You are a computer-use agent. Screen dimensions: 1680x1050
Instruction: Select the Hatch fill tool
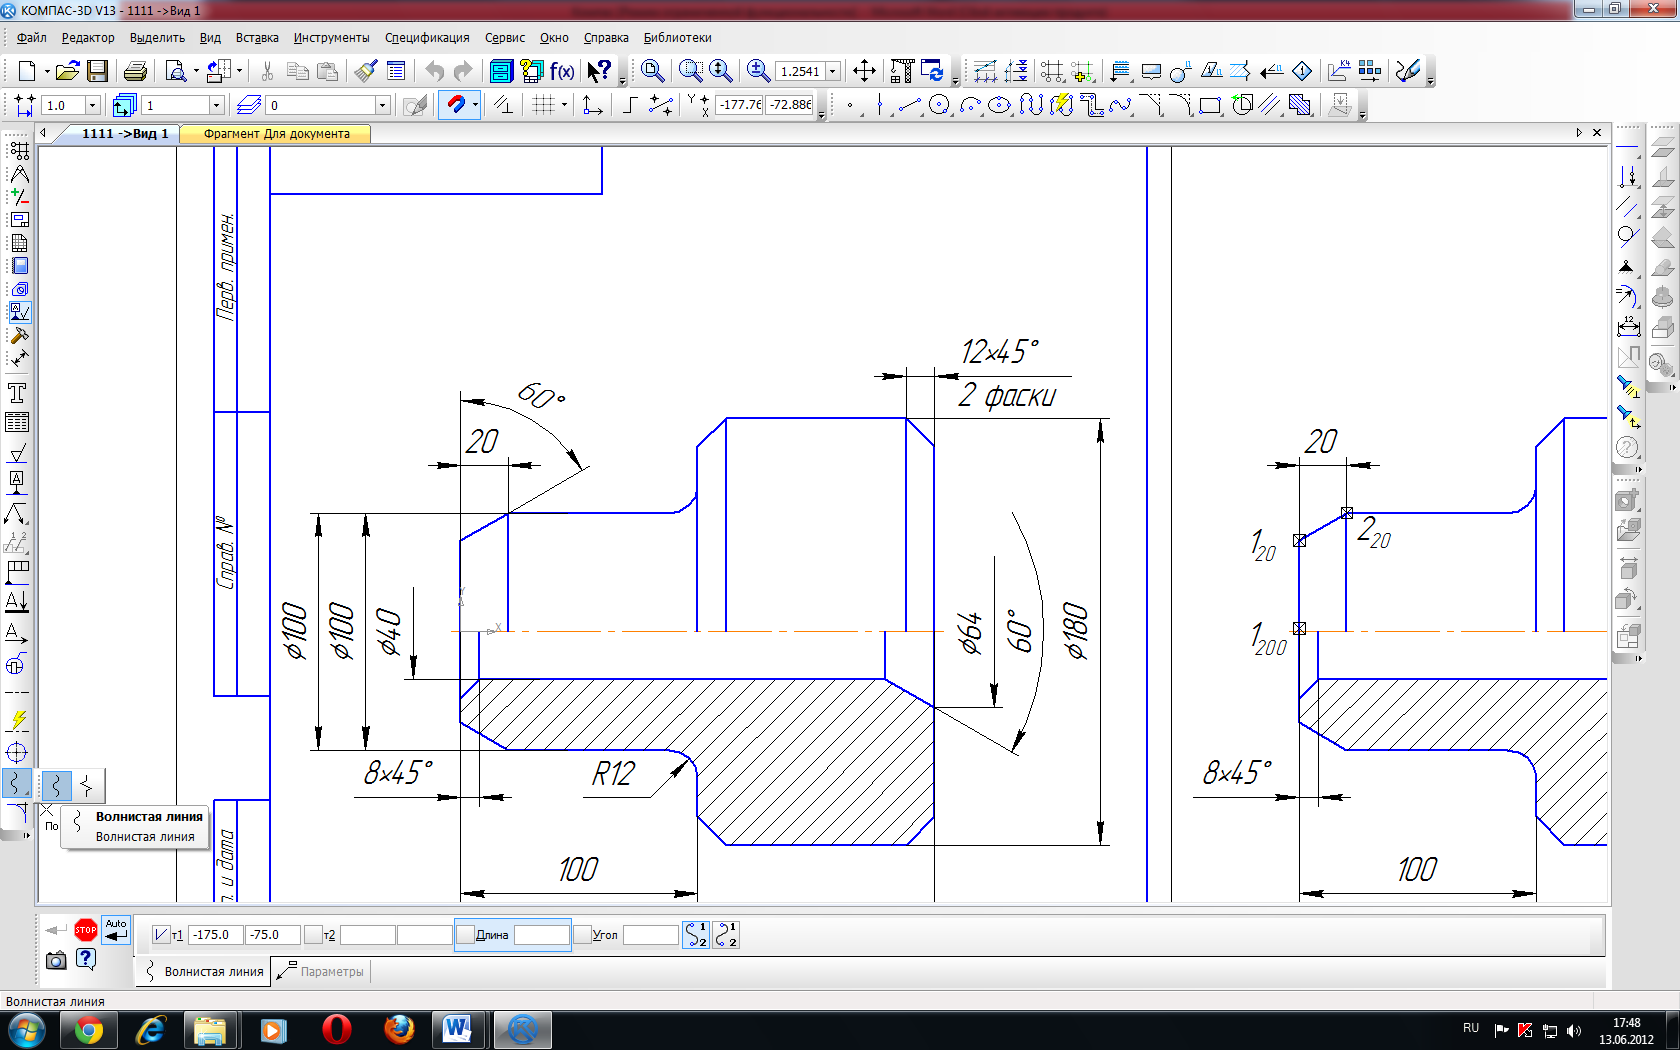coord(1300,105)
